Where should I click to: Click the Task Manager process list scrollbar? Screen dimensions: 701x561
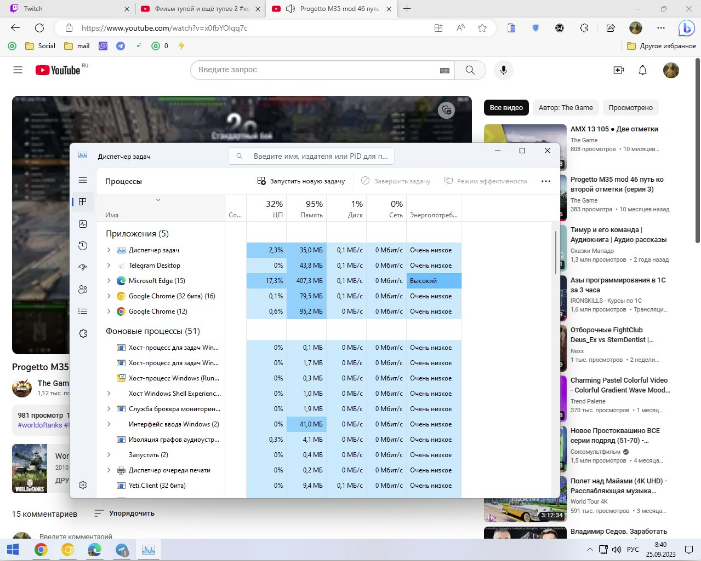555,255
